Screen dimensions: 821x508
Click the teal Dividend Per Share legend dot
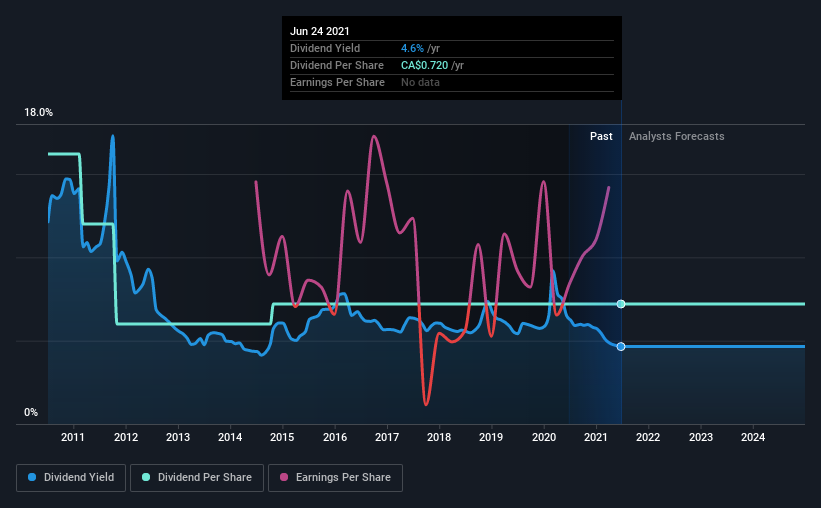click(146, 477)
